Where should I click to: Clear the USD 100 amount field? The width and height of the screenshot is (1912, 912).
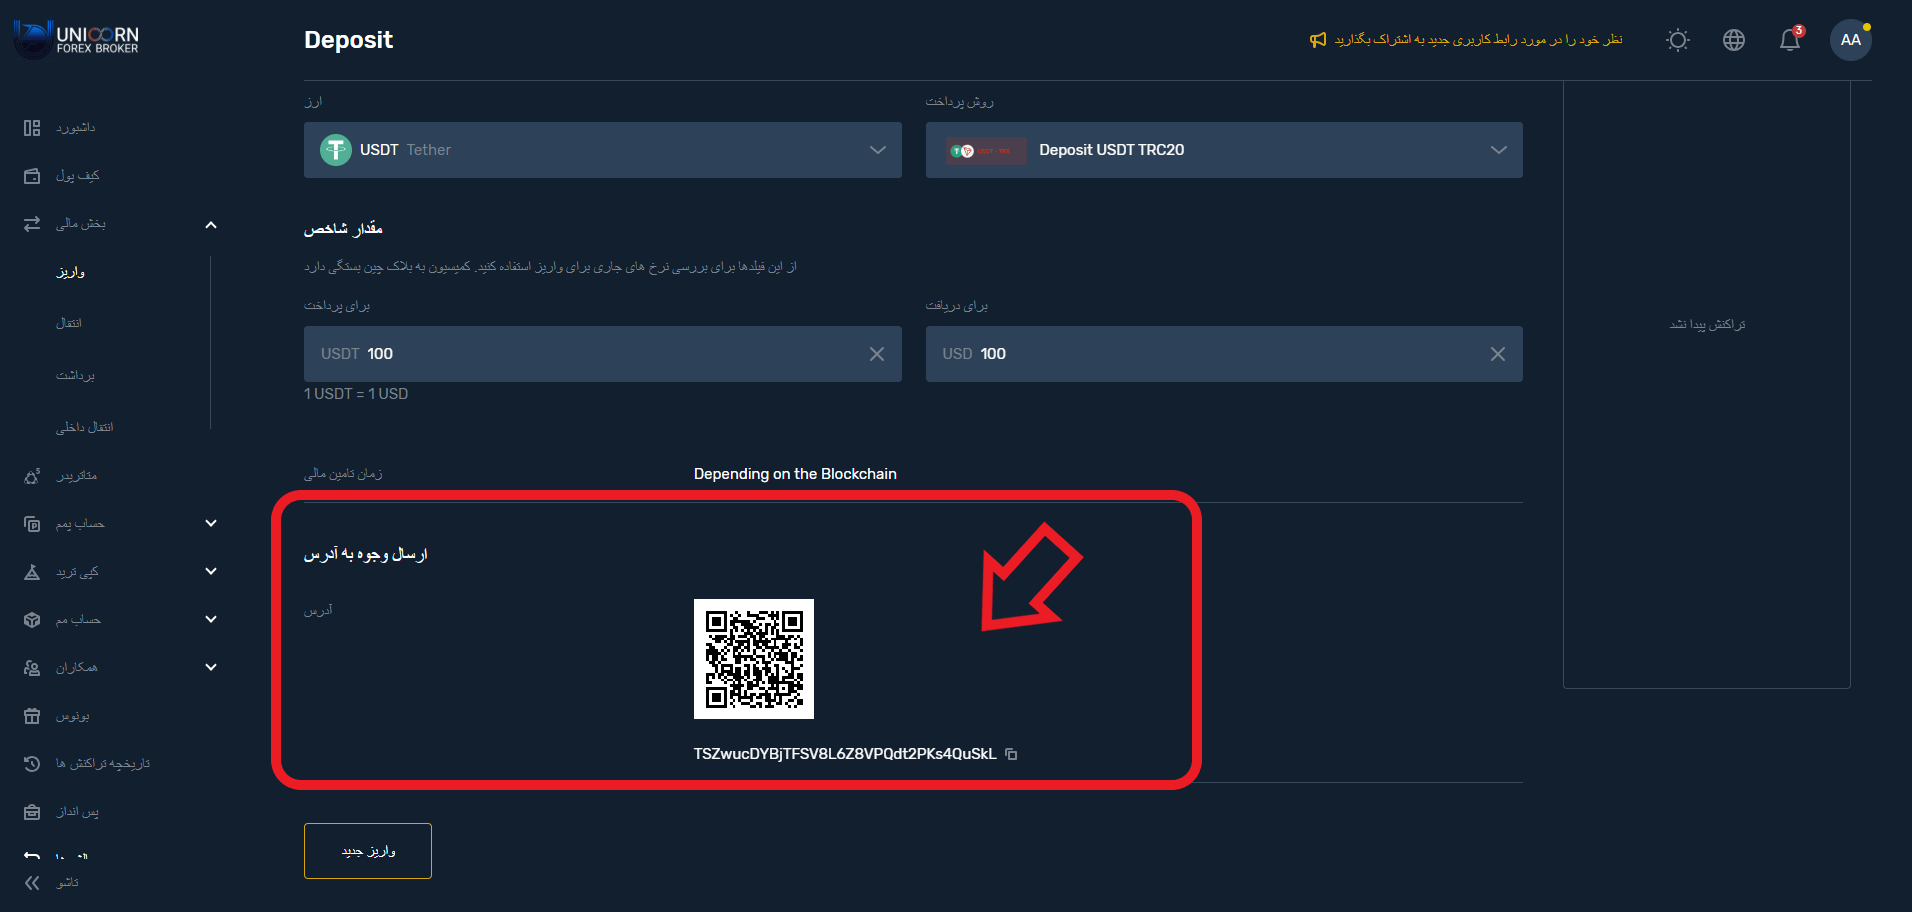coord(1498,354)
